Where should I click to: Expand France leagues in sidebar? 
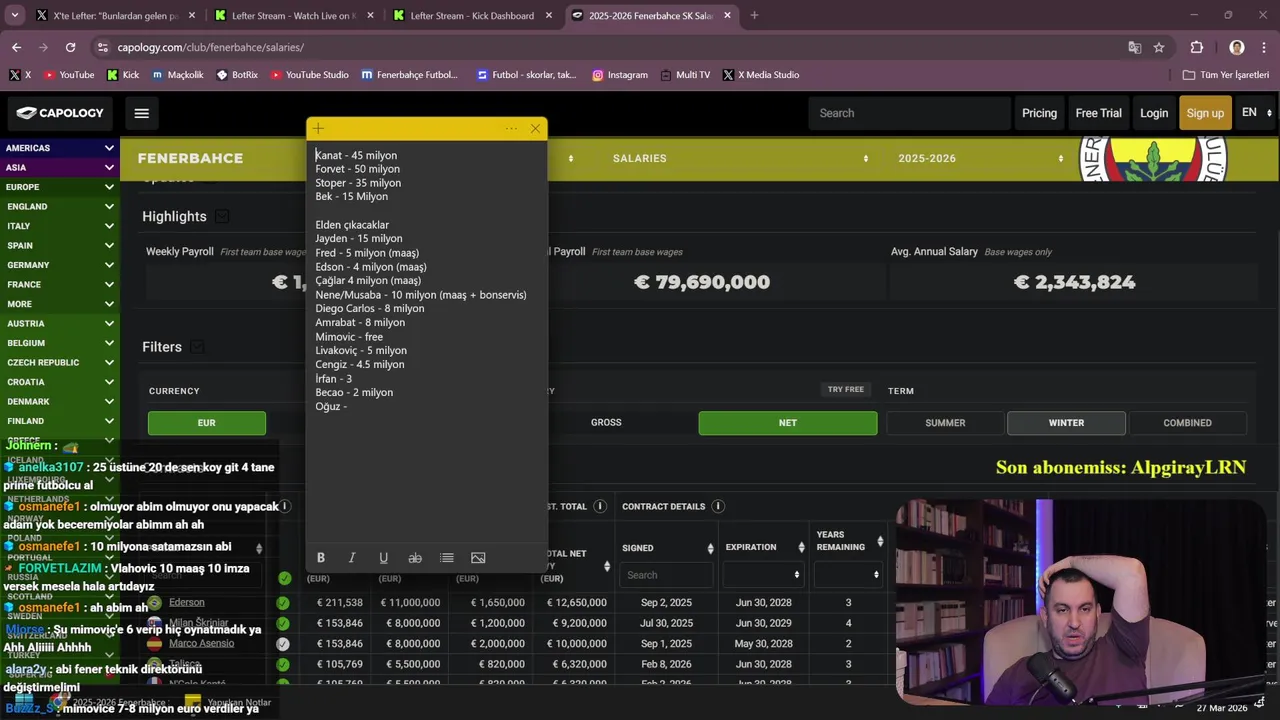(x=60, y=284)
